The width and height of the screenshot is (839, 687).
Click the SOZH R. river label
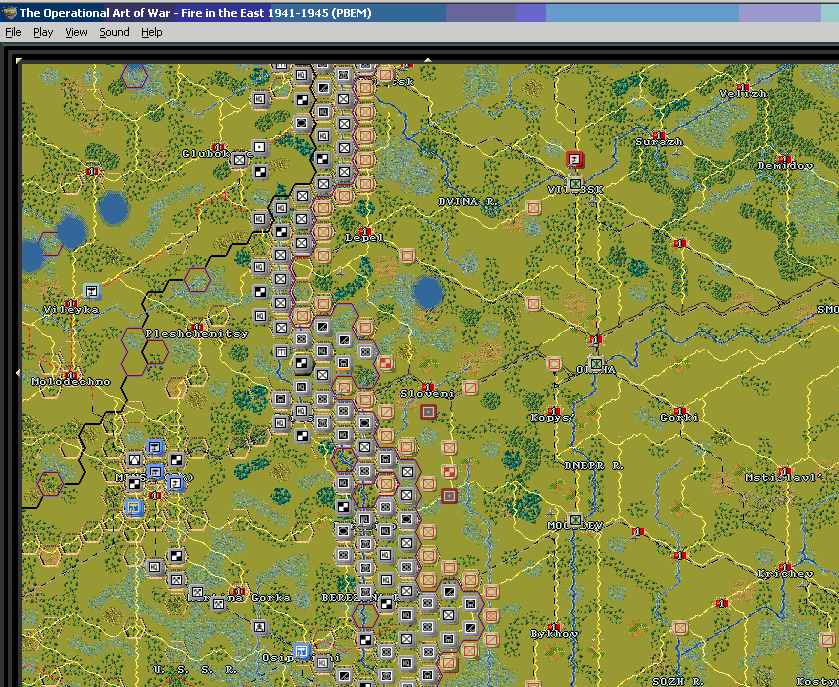[x=677, y=681]
